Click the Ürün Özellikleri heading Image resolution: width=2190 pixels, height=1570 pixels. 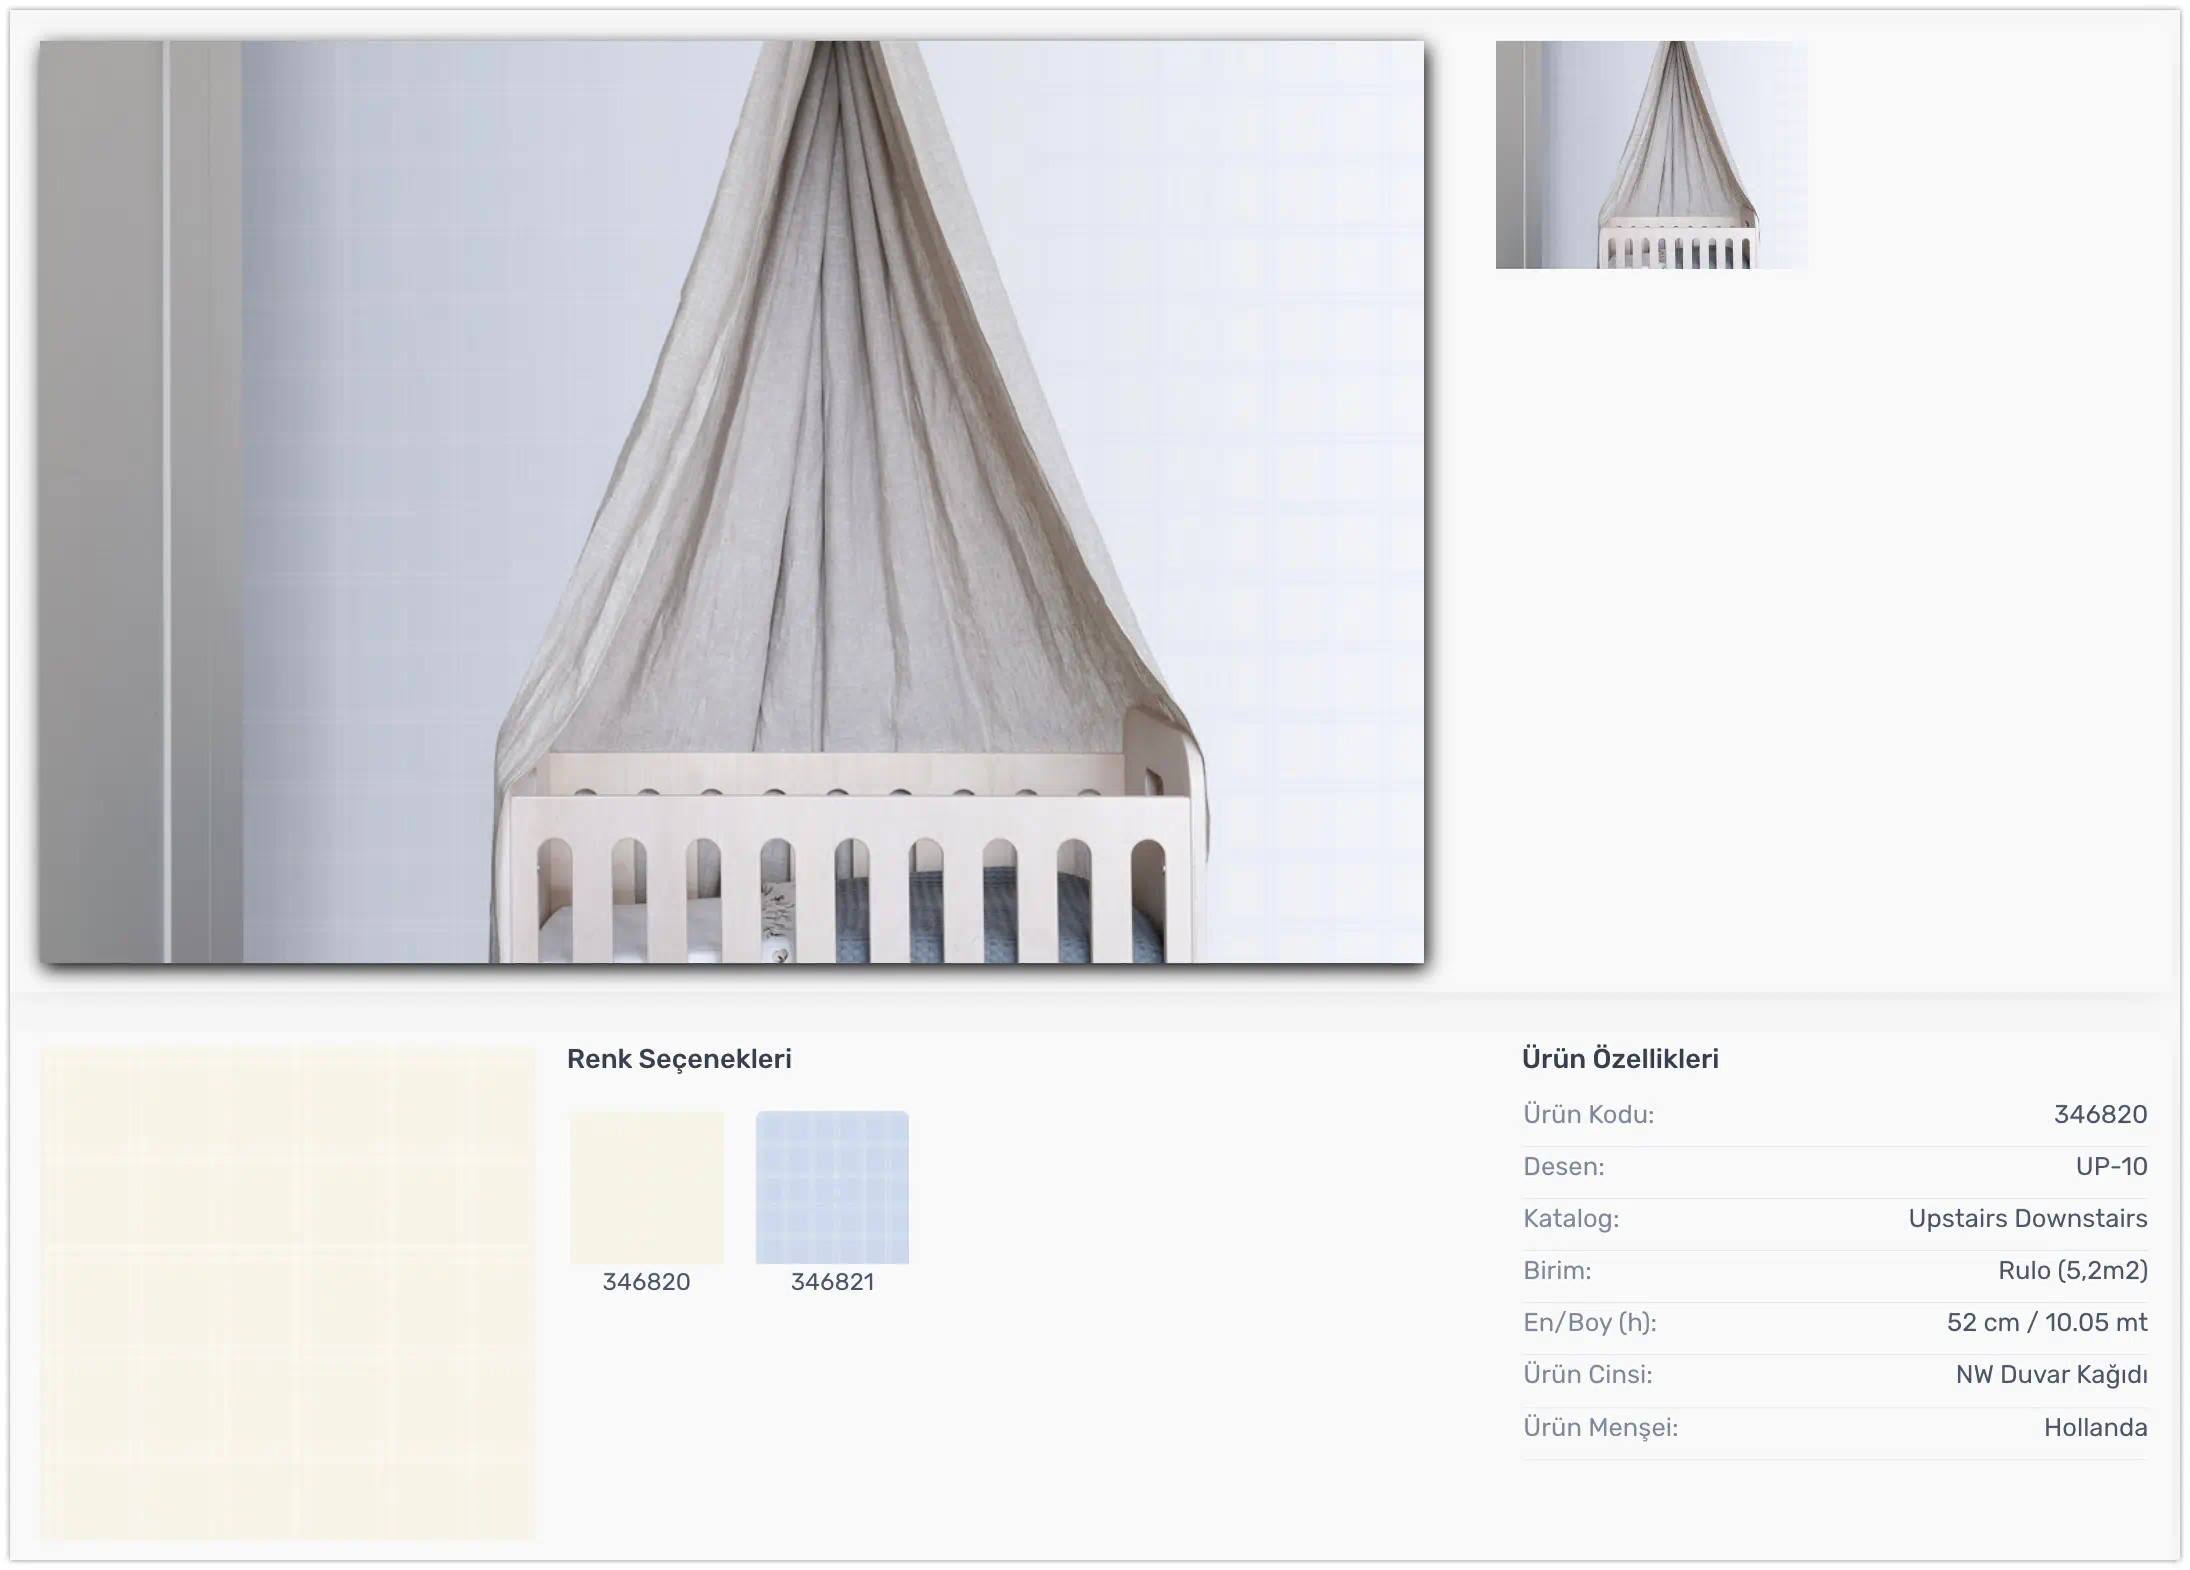point(1620,1059)
